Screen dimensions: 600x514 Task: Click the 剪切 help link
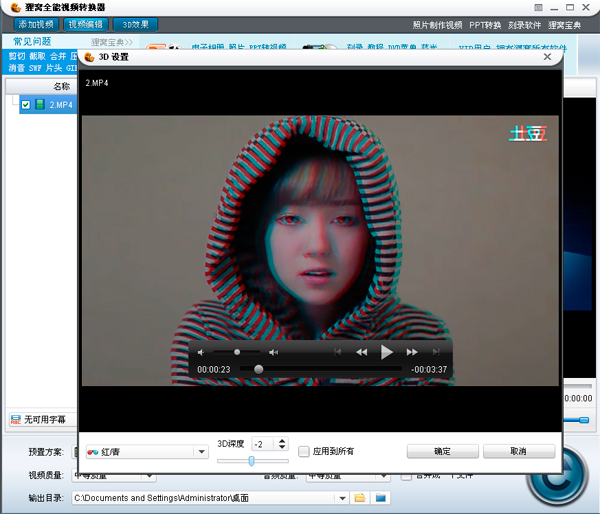[17, 56]
